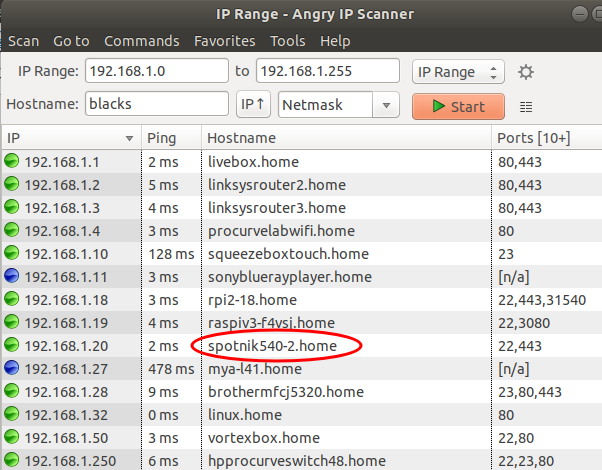Image resolution: width=602 pixels, height=470 pixels.
Task: Open the Tools menu
Action: 288,41
